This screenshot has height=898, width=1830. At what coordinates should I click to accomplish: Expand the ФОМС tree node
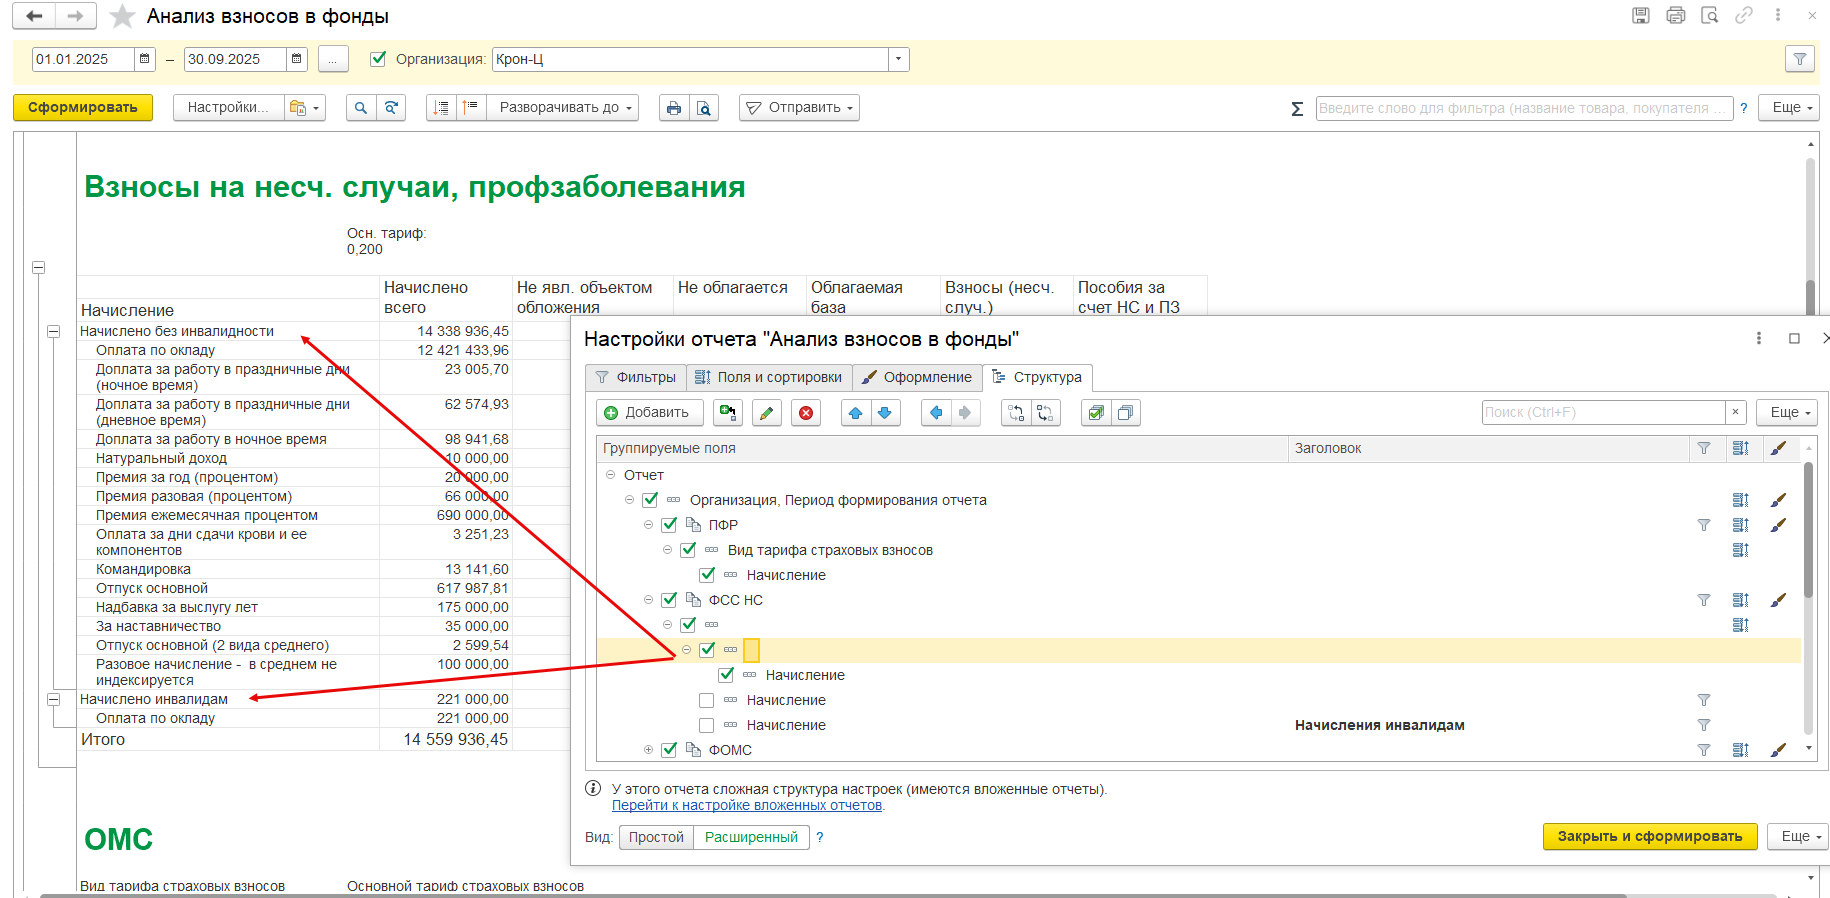(x=648, y=750)
